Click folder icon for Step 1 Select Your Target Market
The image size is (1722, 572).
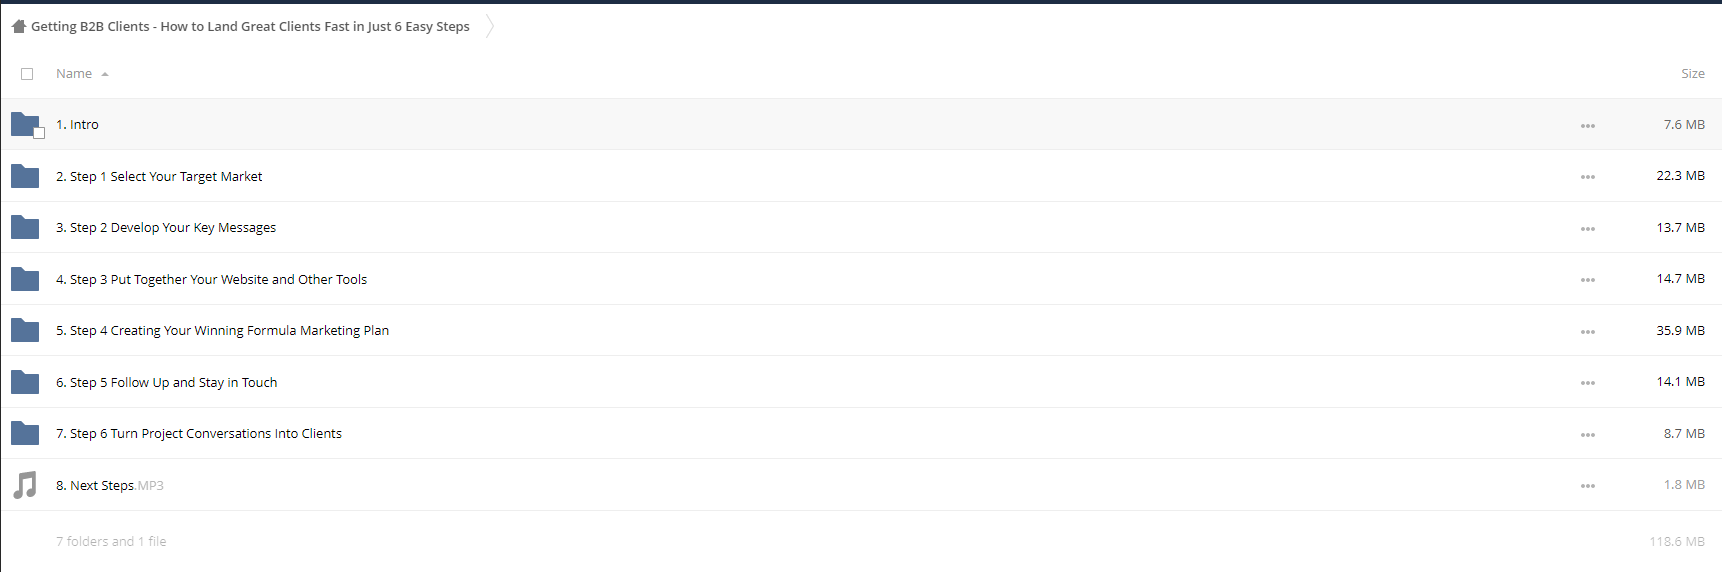(25, 176)
